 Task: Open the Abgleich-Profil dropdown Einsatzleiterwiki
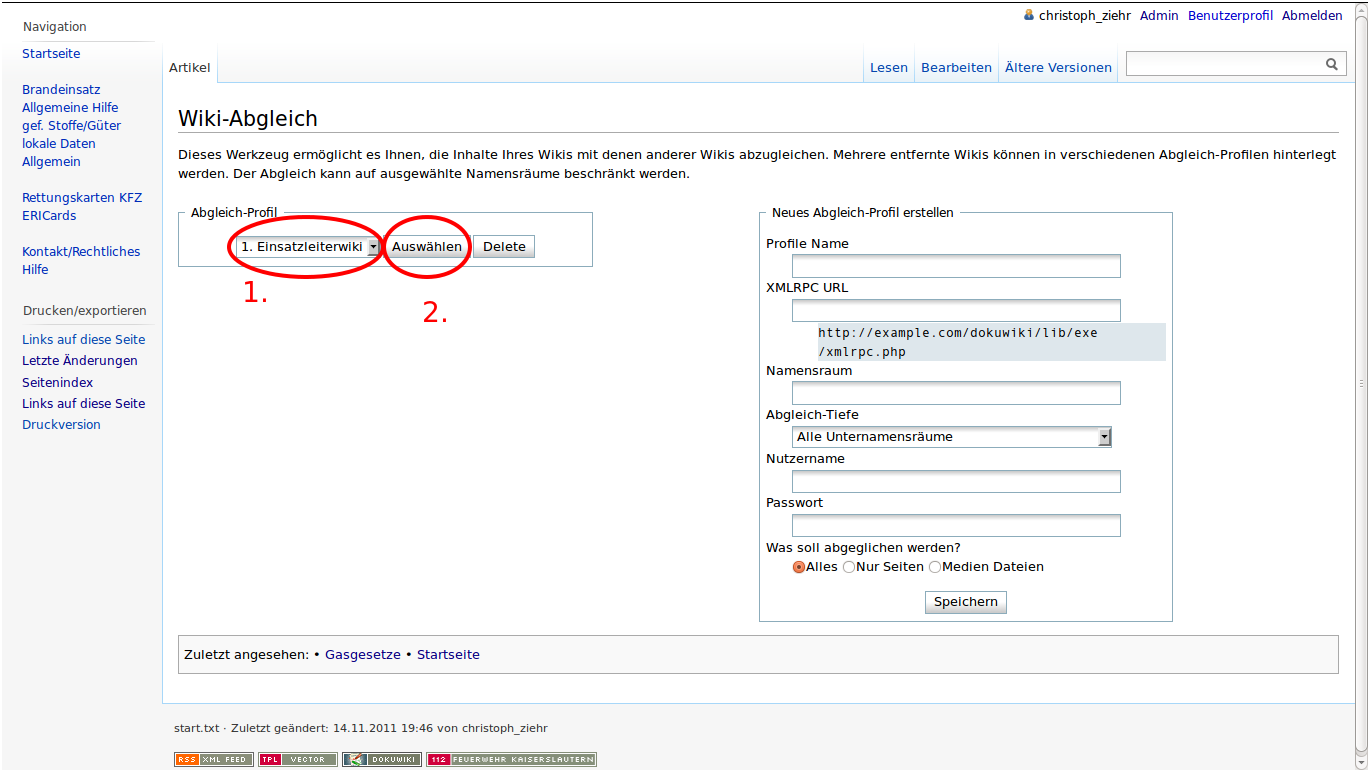tap(308, 246)
